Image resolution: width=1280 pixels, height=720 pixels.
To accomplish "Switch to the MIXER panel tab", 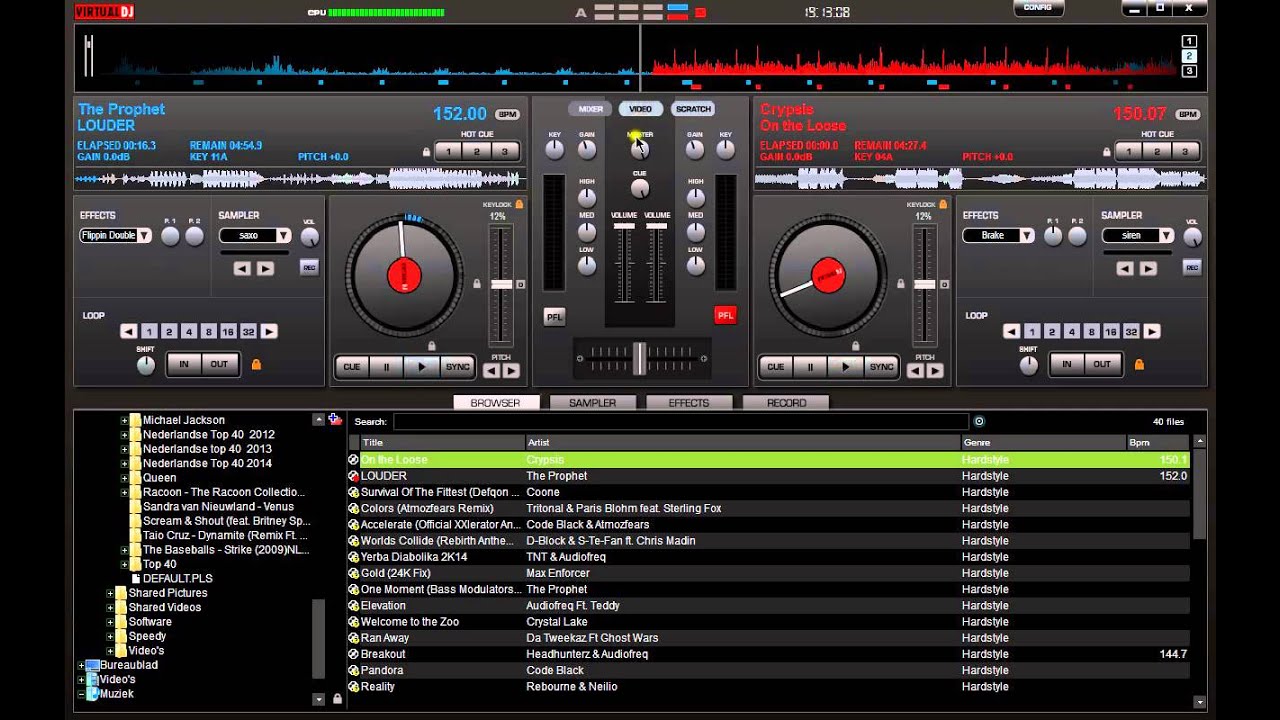I will 591,109.
